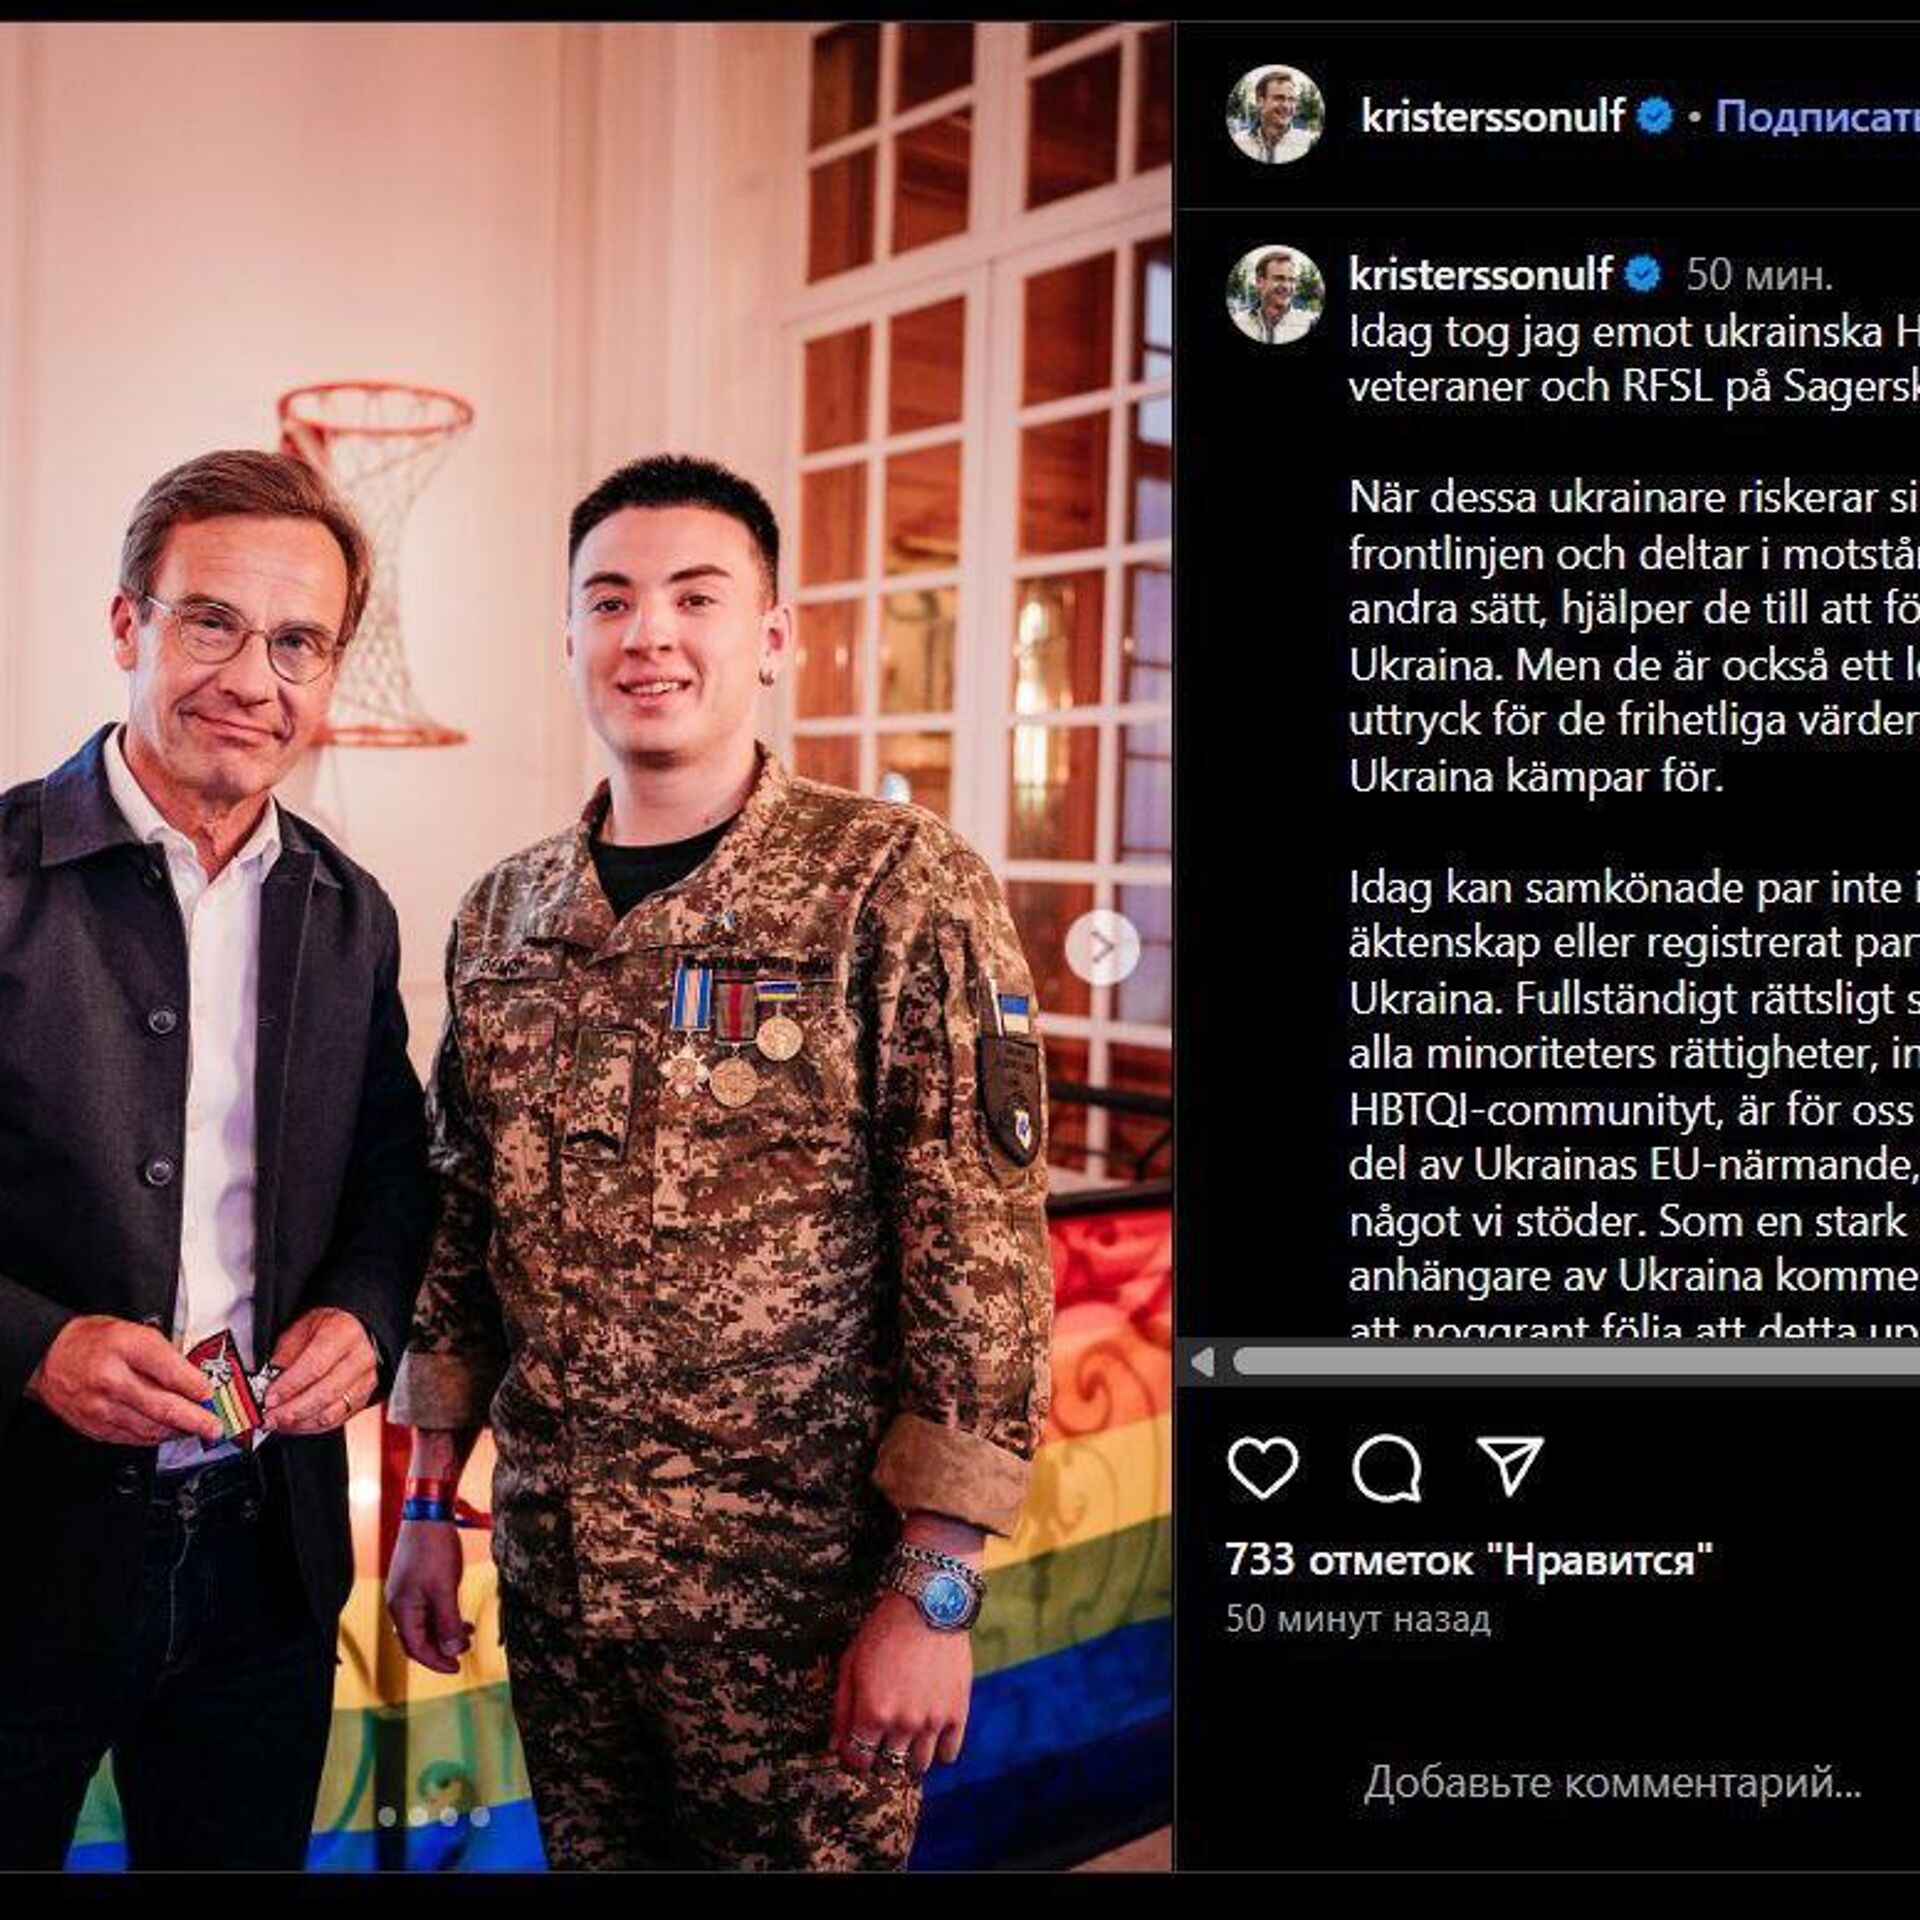Click the verified badge in the post header
Screen dimensions: 1920x1920
pos(1655,118)
